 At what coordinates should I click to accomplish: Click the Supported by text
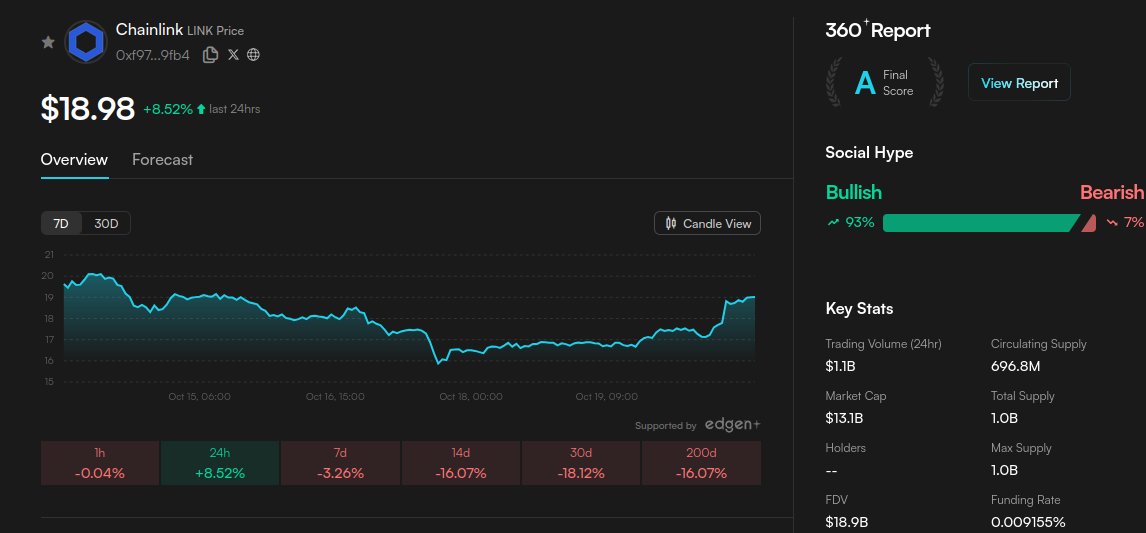click(x=666, y=426)
